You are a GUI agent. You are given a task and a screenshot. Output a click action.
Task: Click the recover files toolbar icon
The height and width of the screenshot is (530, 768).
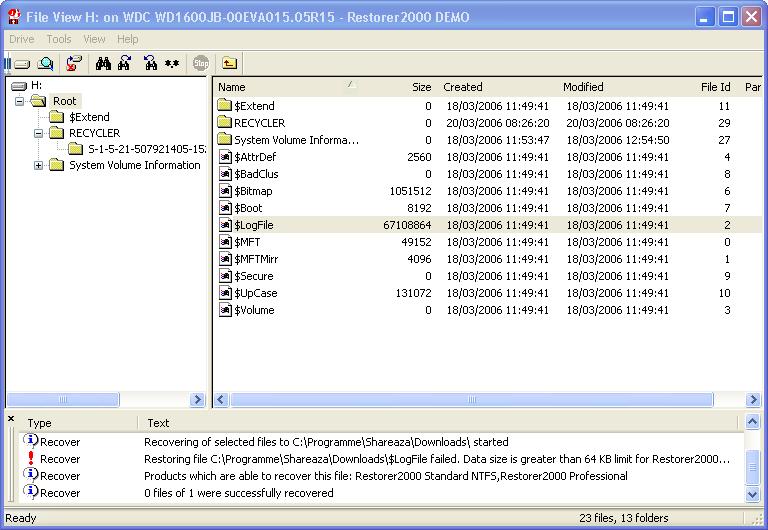point(74,63)
